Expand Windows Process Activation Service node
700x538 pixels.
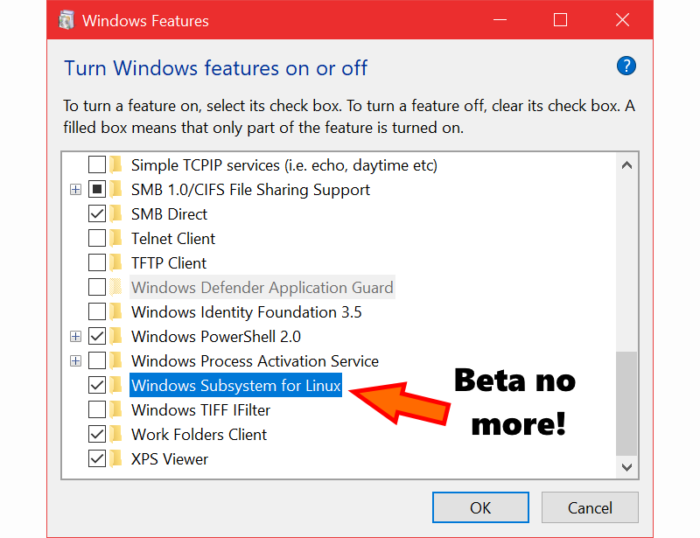pyautogui.click(x=76, y=361)
